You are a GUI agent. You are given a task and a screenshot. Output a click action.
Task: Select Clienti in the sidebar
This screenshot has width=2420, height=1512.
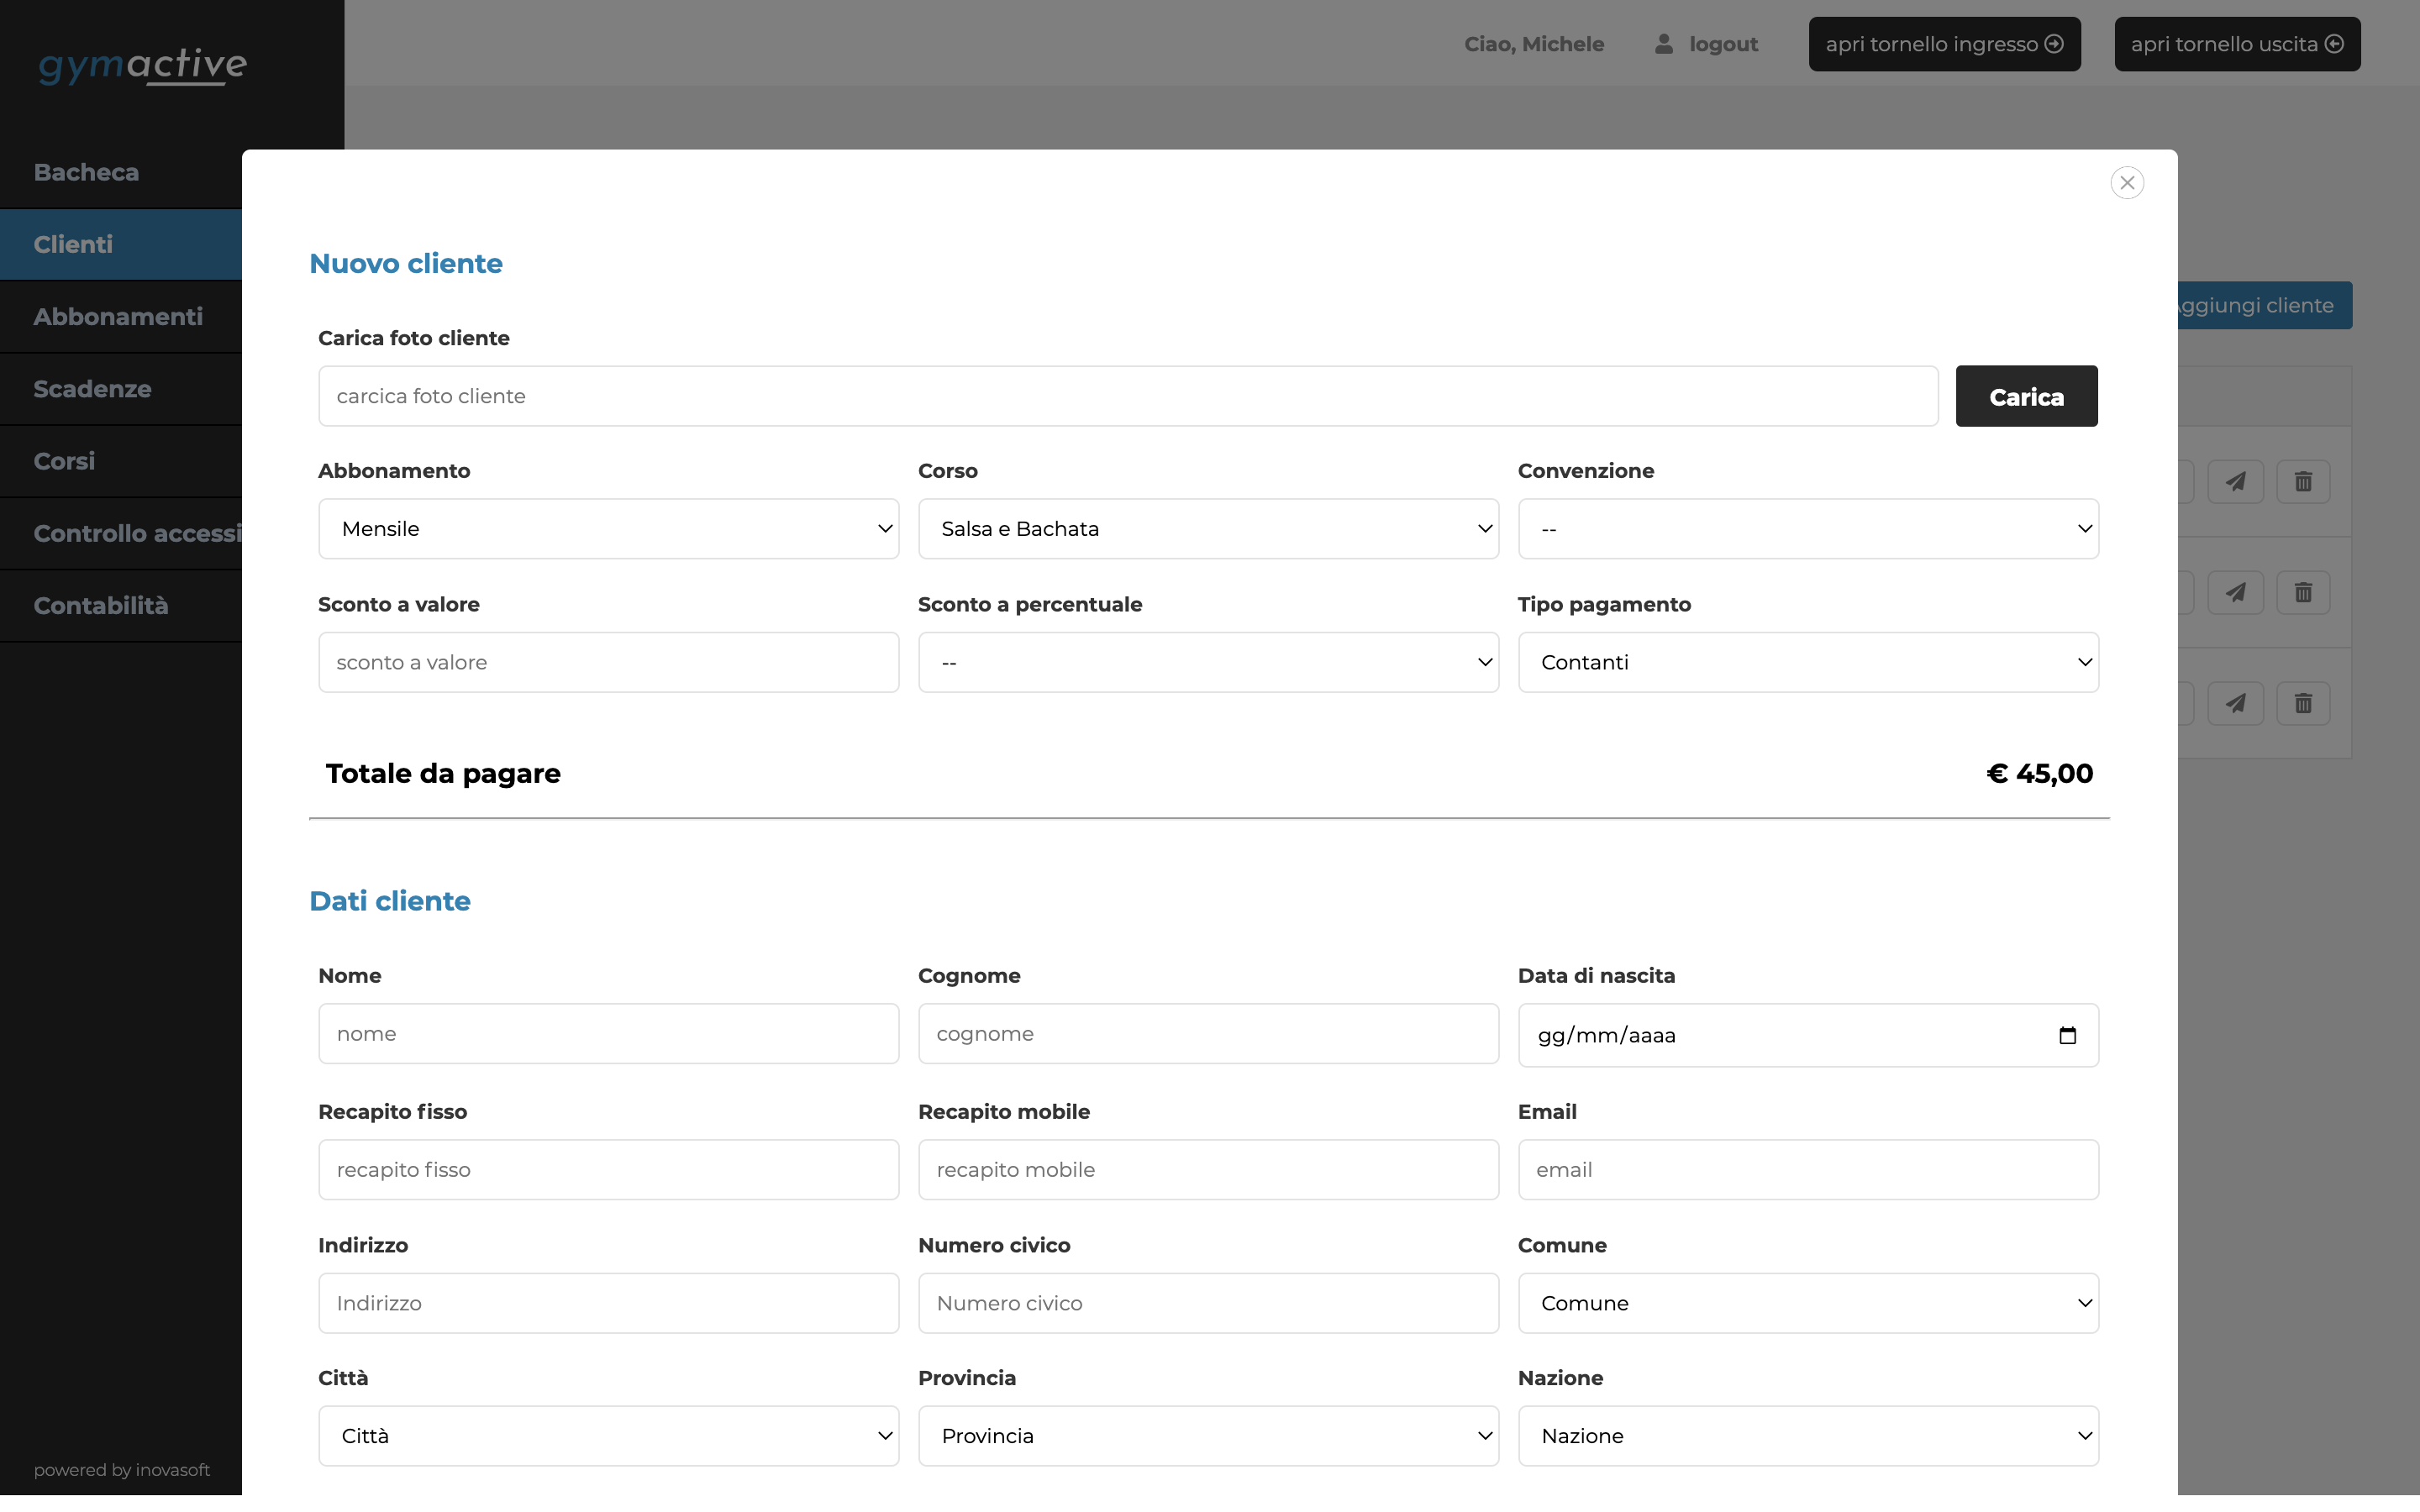(x=121, y=244)
